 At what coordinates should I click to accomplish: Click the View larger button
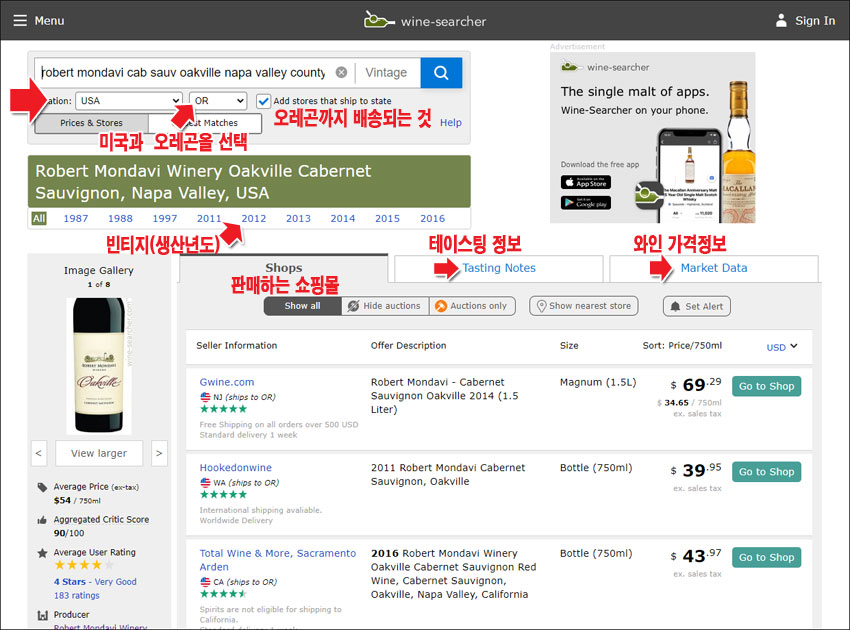(x=99, y=453)
